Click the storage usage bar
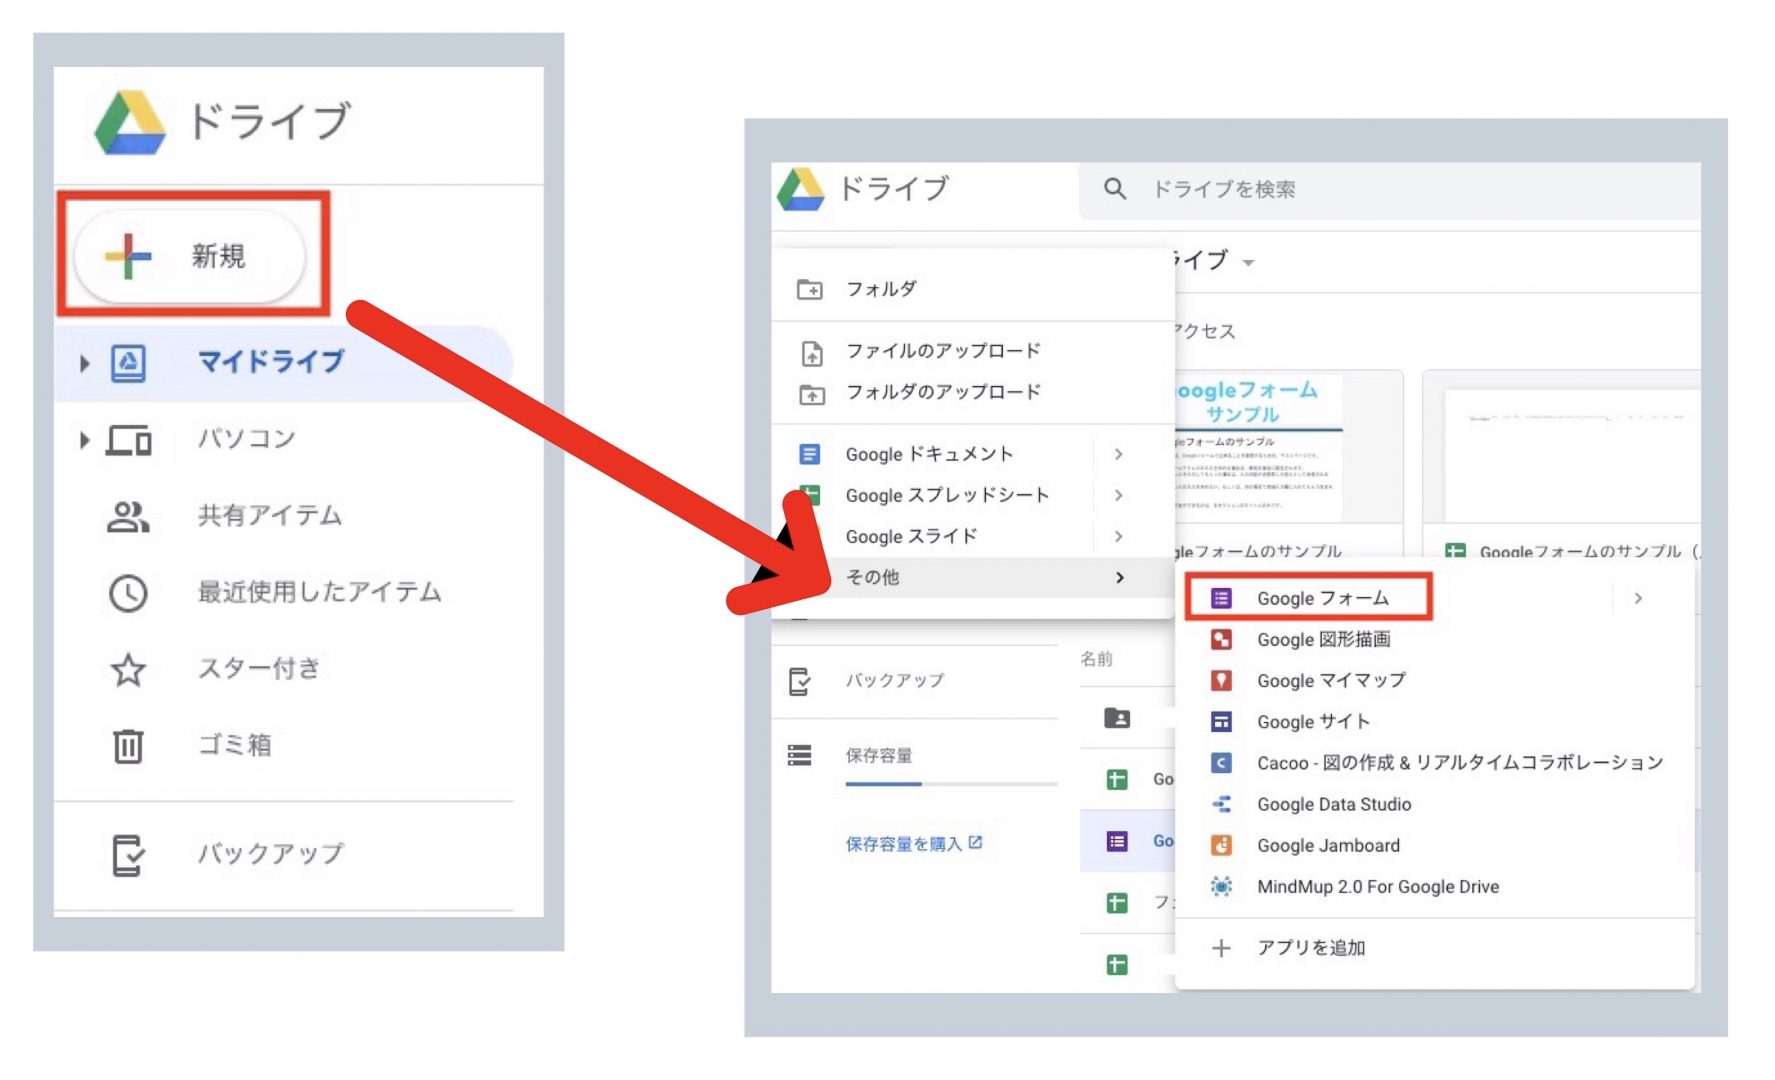1775x1080 pixels. click(x=950, y=784)
